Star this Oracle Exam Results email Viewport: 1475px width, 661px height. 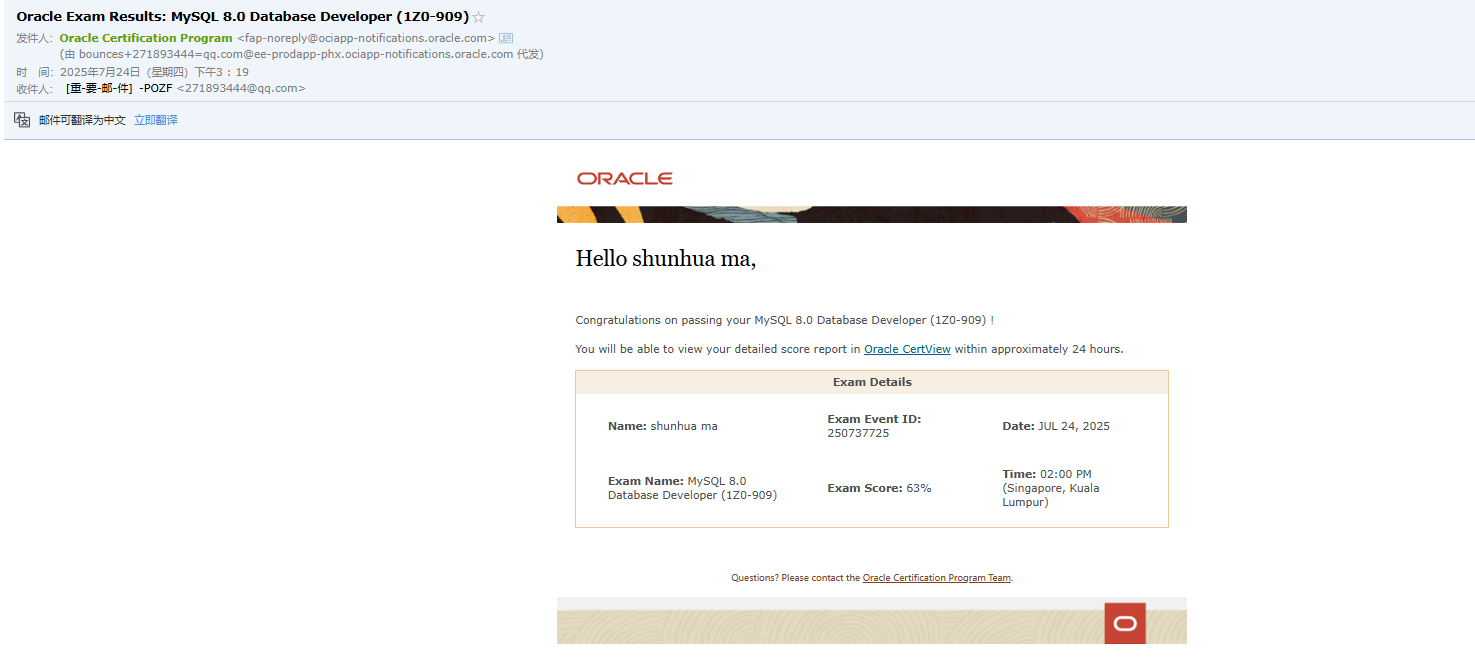[479, 17]
